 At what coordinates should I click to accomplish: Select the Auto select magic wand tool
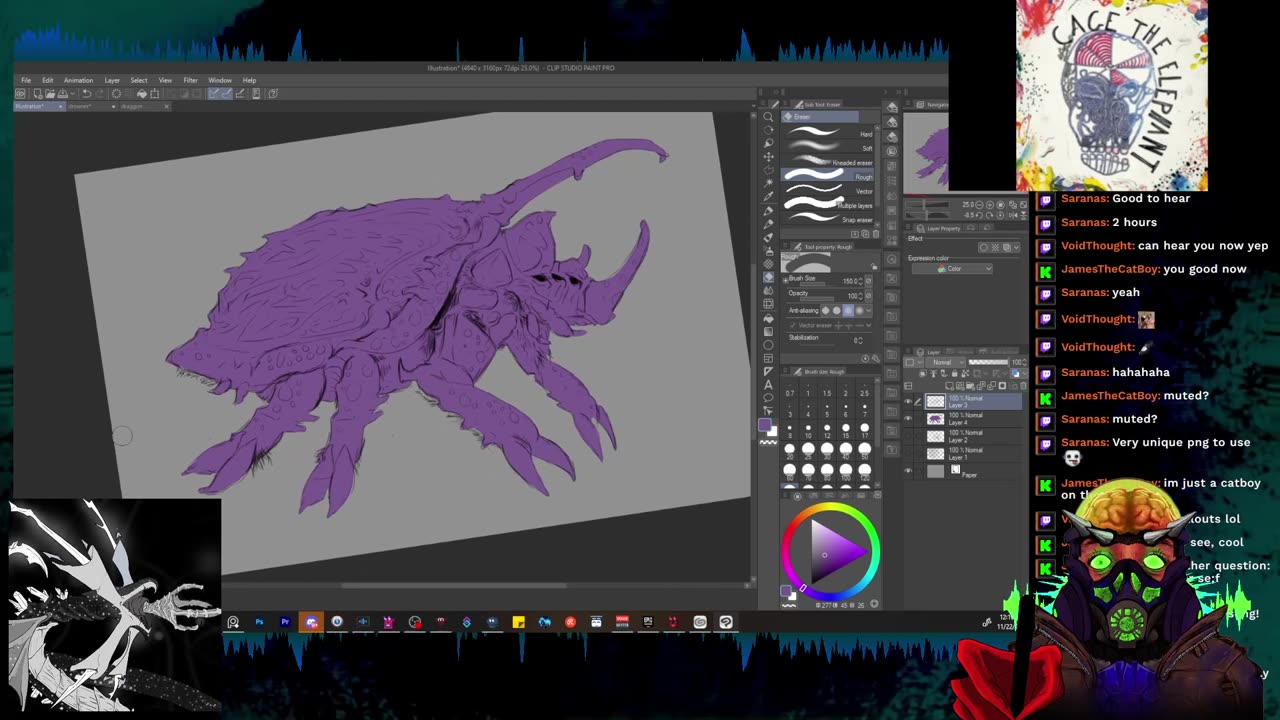768,183
